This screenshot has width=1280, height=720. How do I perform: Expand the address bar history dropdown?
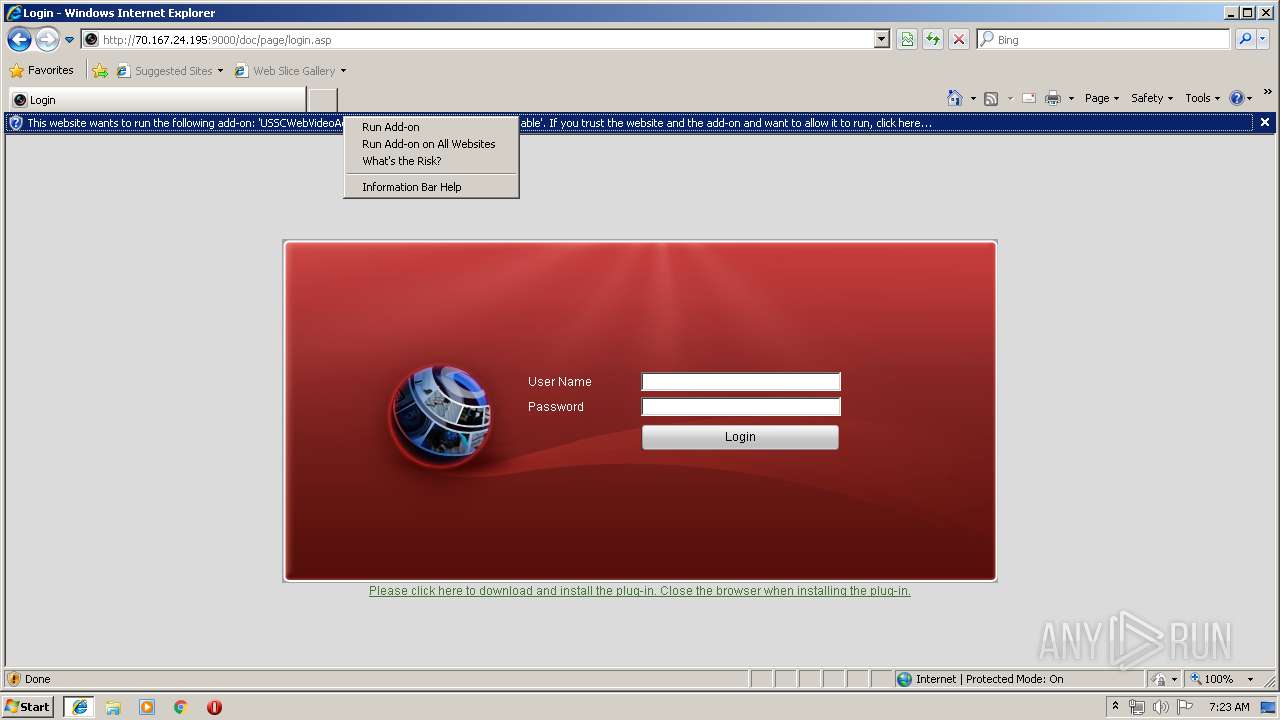[x=882, y=40]
